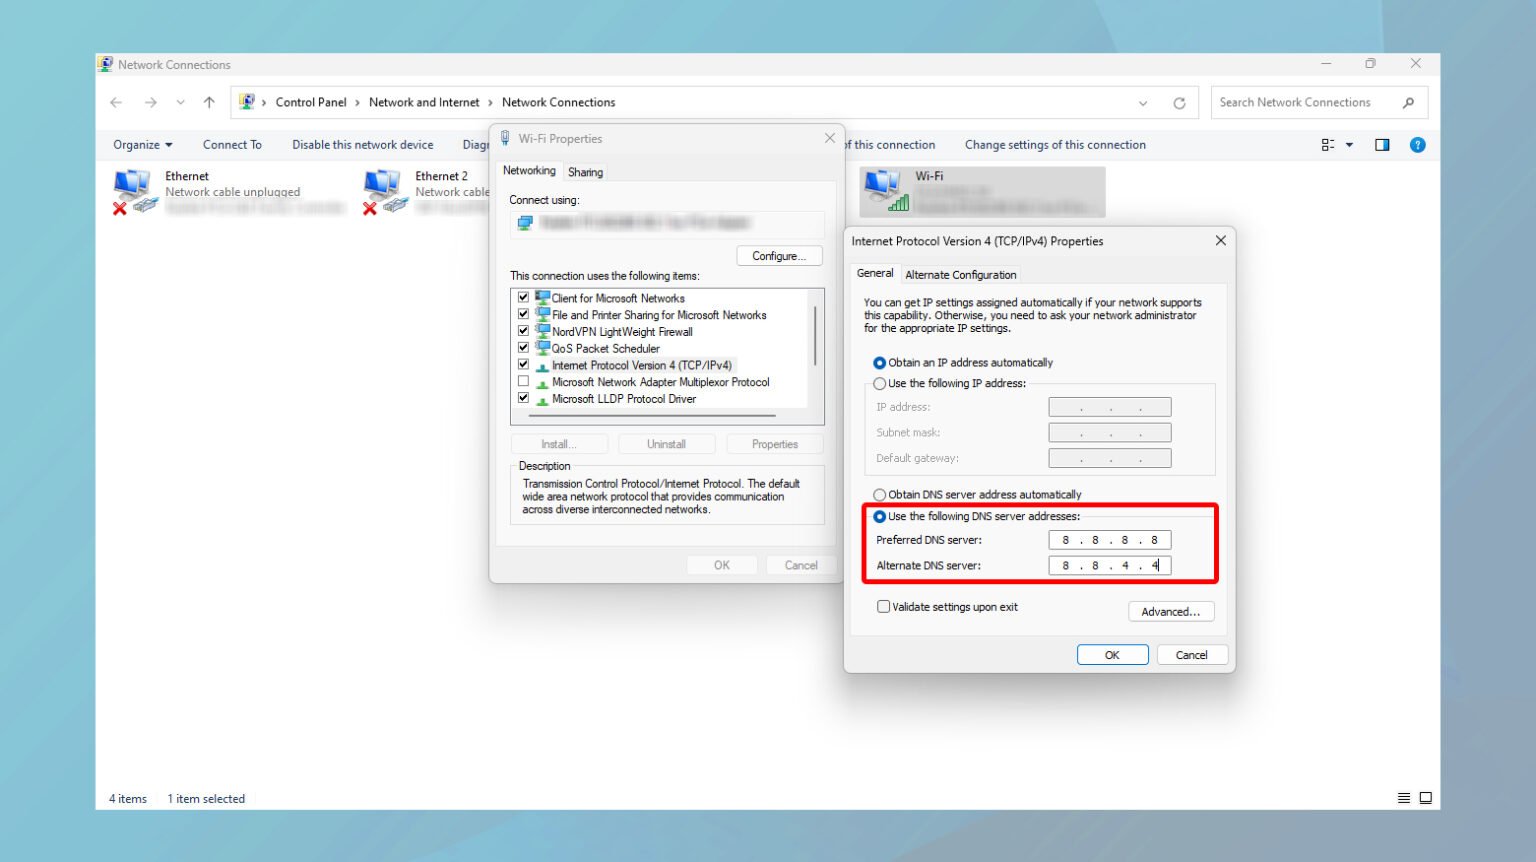Click the Help icon in Network Connections
This screenshot has height=862, width=1536.
(1417, 144)
